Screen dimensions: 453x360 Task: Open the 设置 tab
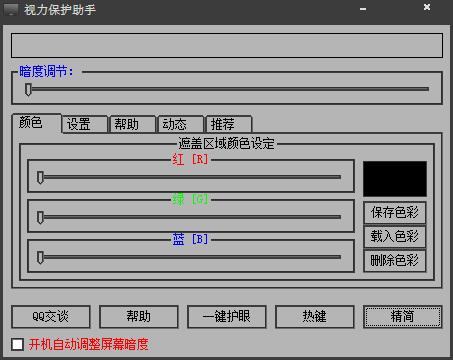[x=85, y=124]
